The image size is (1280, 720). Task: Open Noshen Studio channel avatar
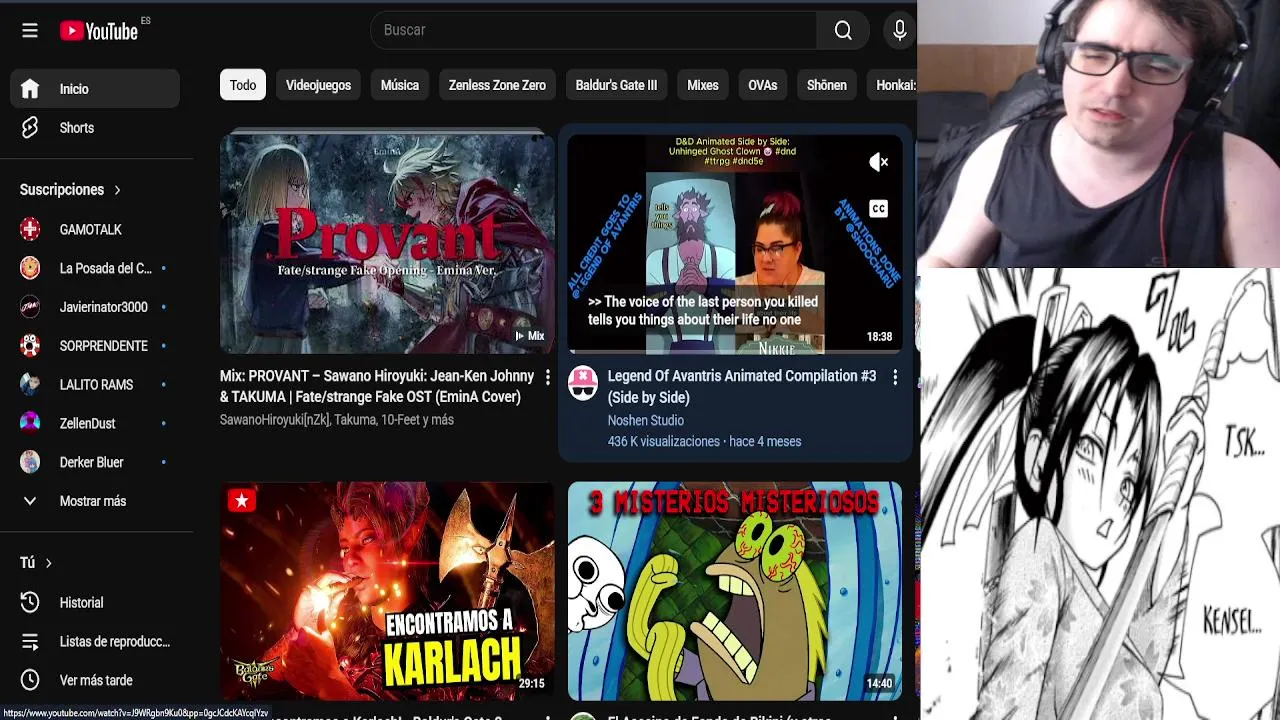(583, 383)
